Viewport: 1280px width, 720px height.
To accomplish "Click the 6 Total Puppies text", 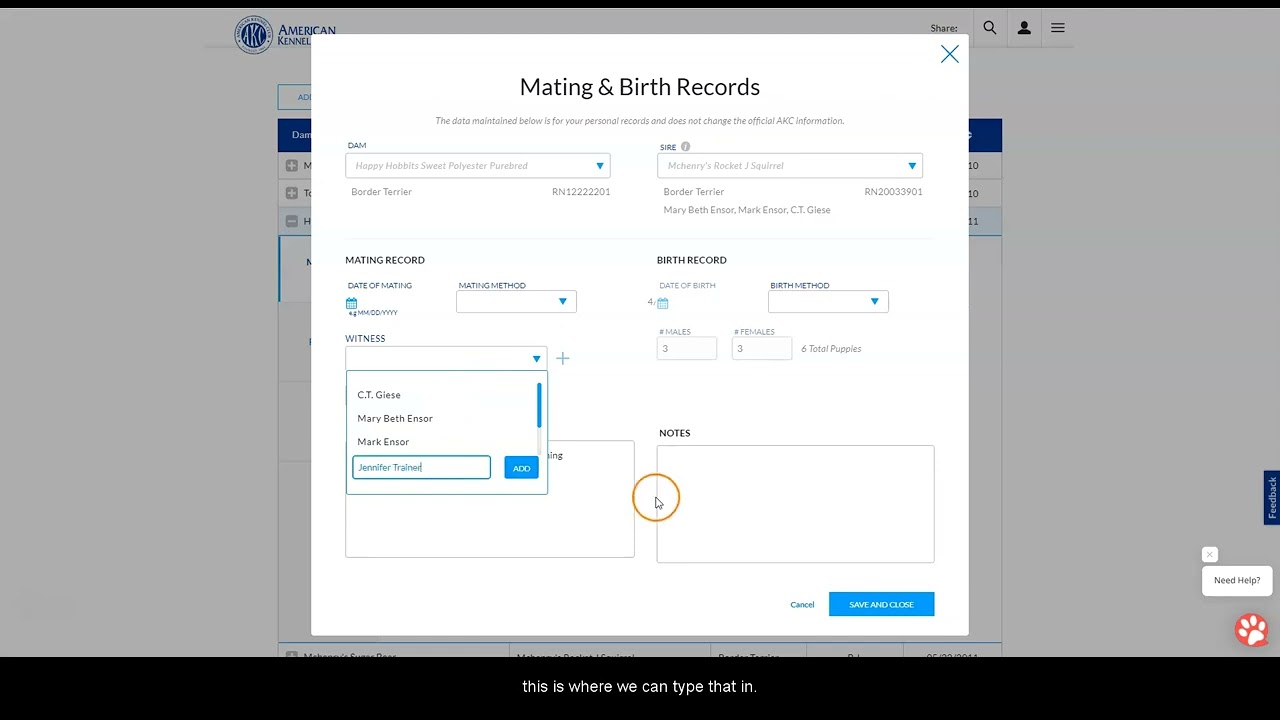I will click(x=831, y=349).
